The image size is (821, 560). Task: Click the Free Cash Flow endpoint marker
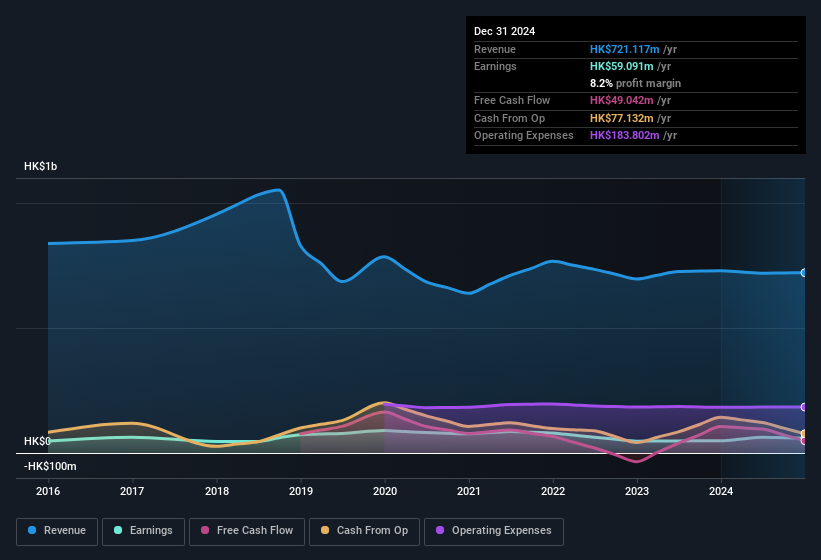pyautogui.click(x=804, y=441)
